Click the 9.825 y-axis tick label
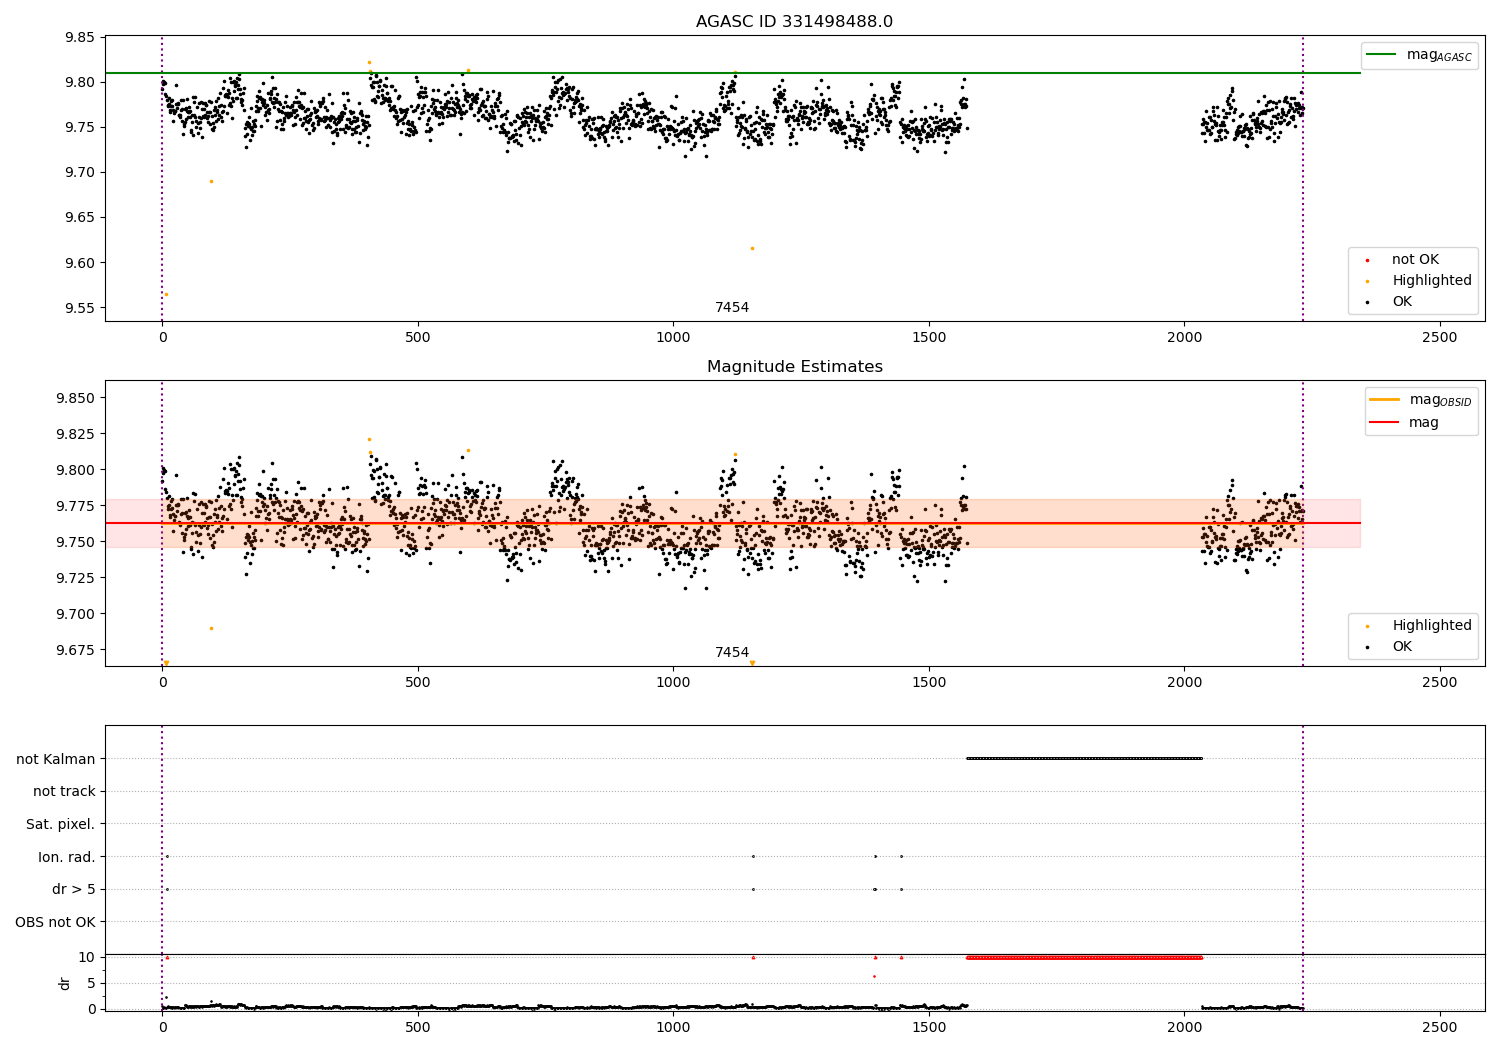Screen dimensions: 1500x1050 pos(75,435)
